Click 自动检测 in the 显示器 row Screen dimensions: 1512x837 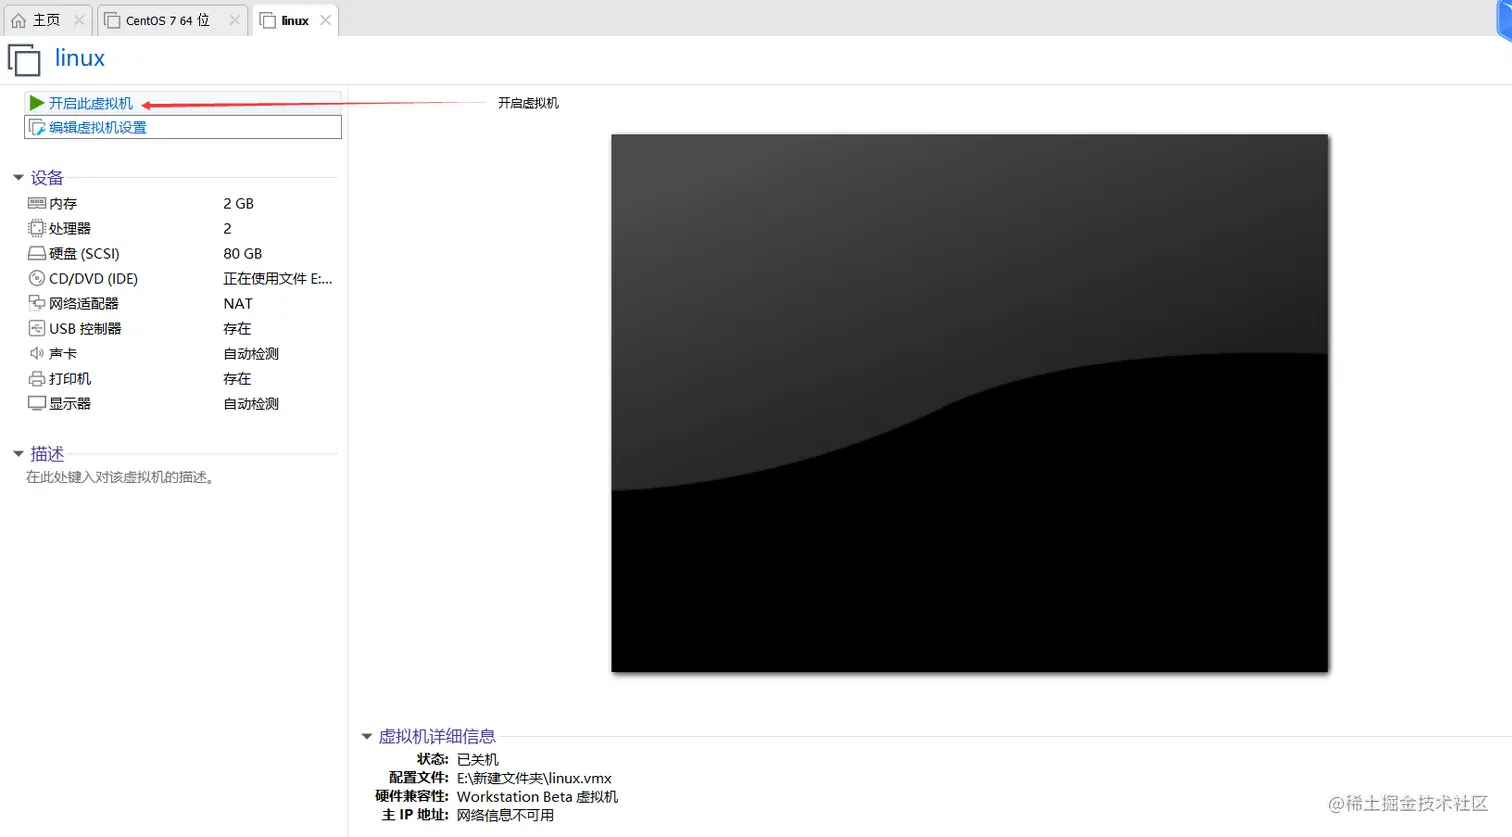(x=251, y=404)
